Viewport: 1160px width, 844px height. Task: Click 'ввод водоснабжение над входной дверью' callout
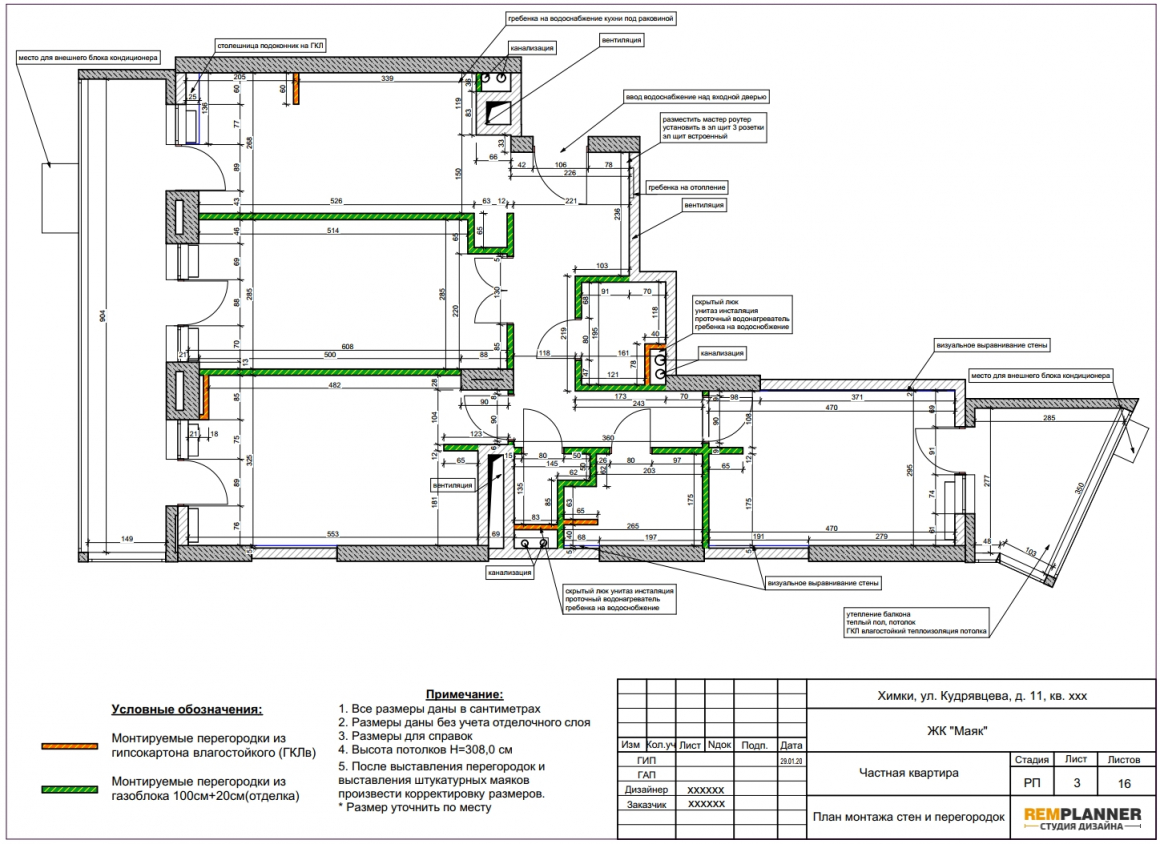point(696,97)
